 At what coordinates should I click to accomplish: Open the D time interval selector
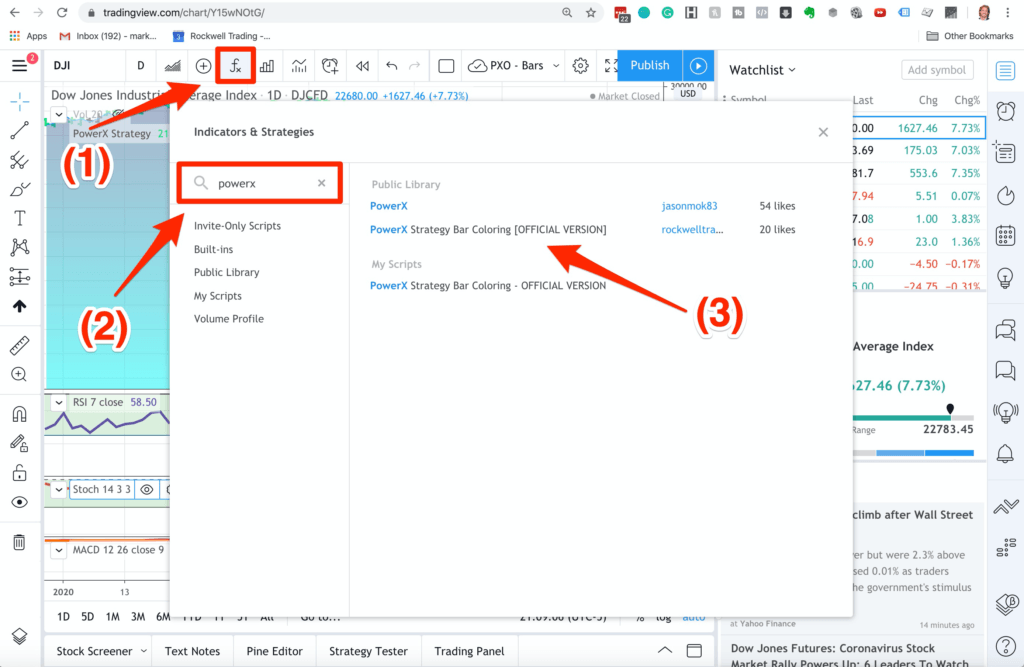140,65
